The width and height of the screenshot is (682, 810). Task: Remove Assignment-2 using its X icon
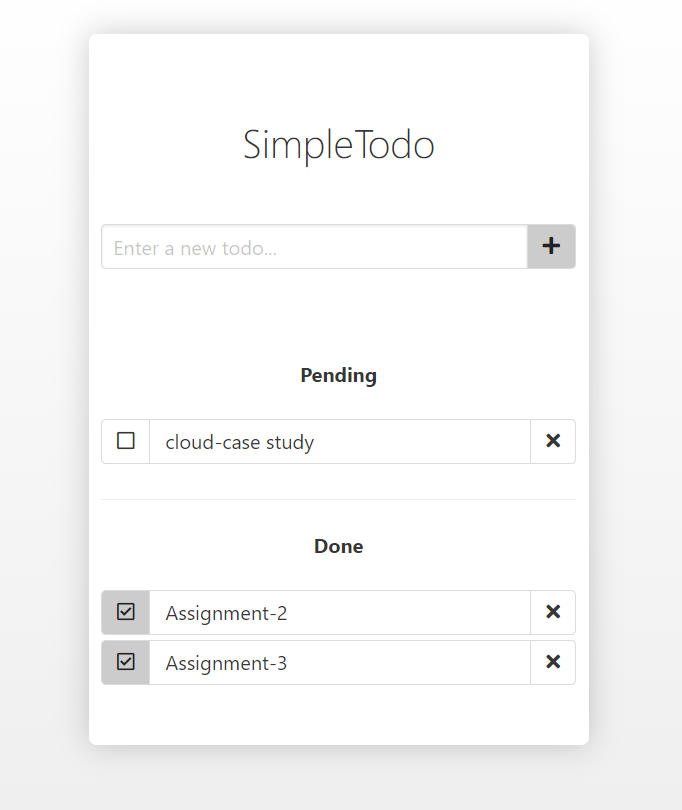[553, 612]
